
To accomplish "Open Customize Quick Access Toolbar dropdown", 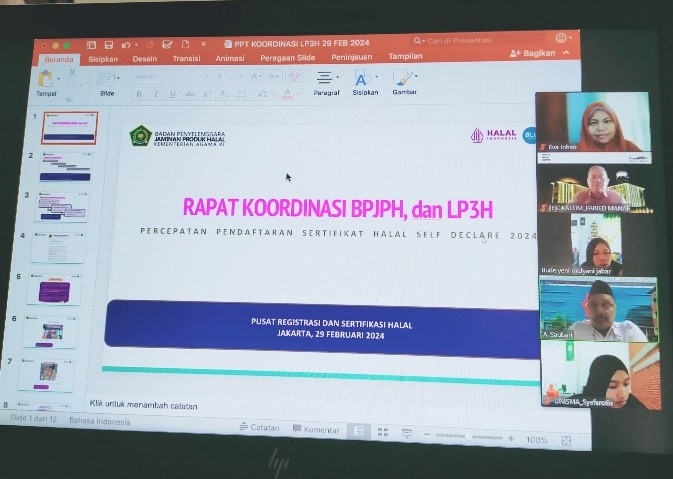I will (203, 44).
